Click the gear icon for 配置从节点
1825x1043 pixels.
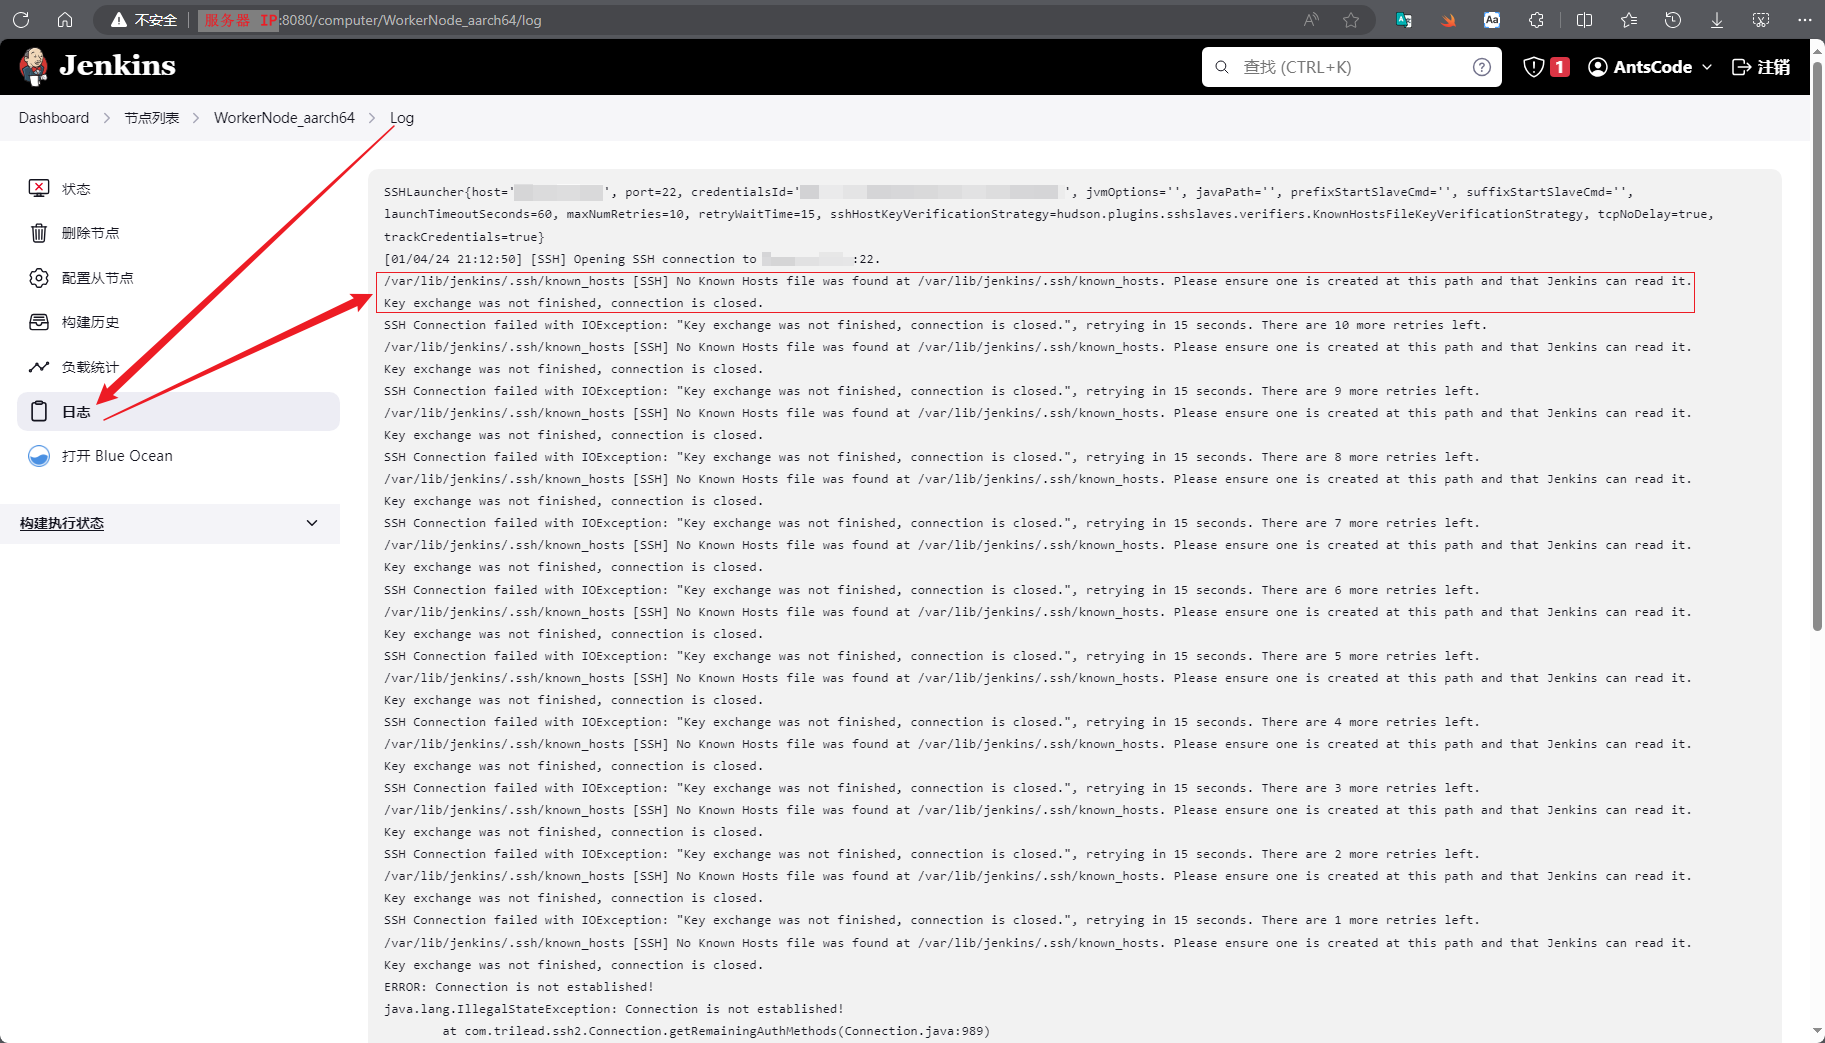[39, 278]
